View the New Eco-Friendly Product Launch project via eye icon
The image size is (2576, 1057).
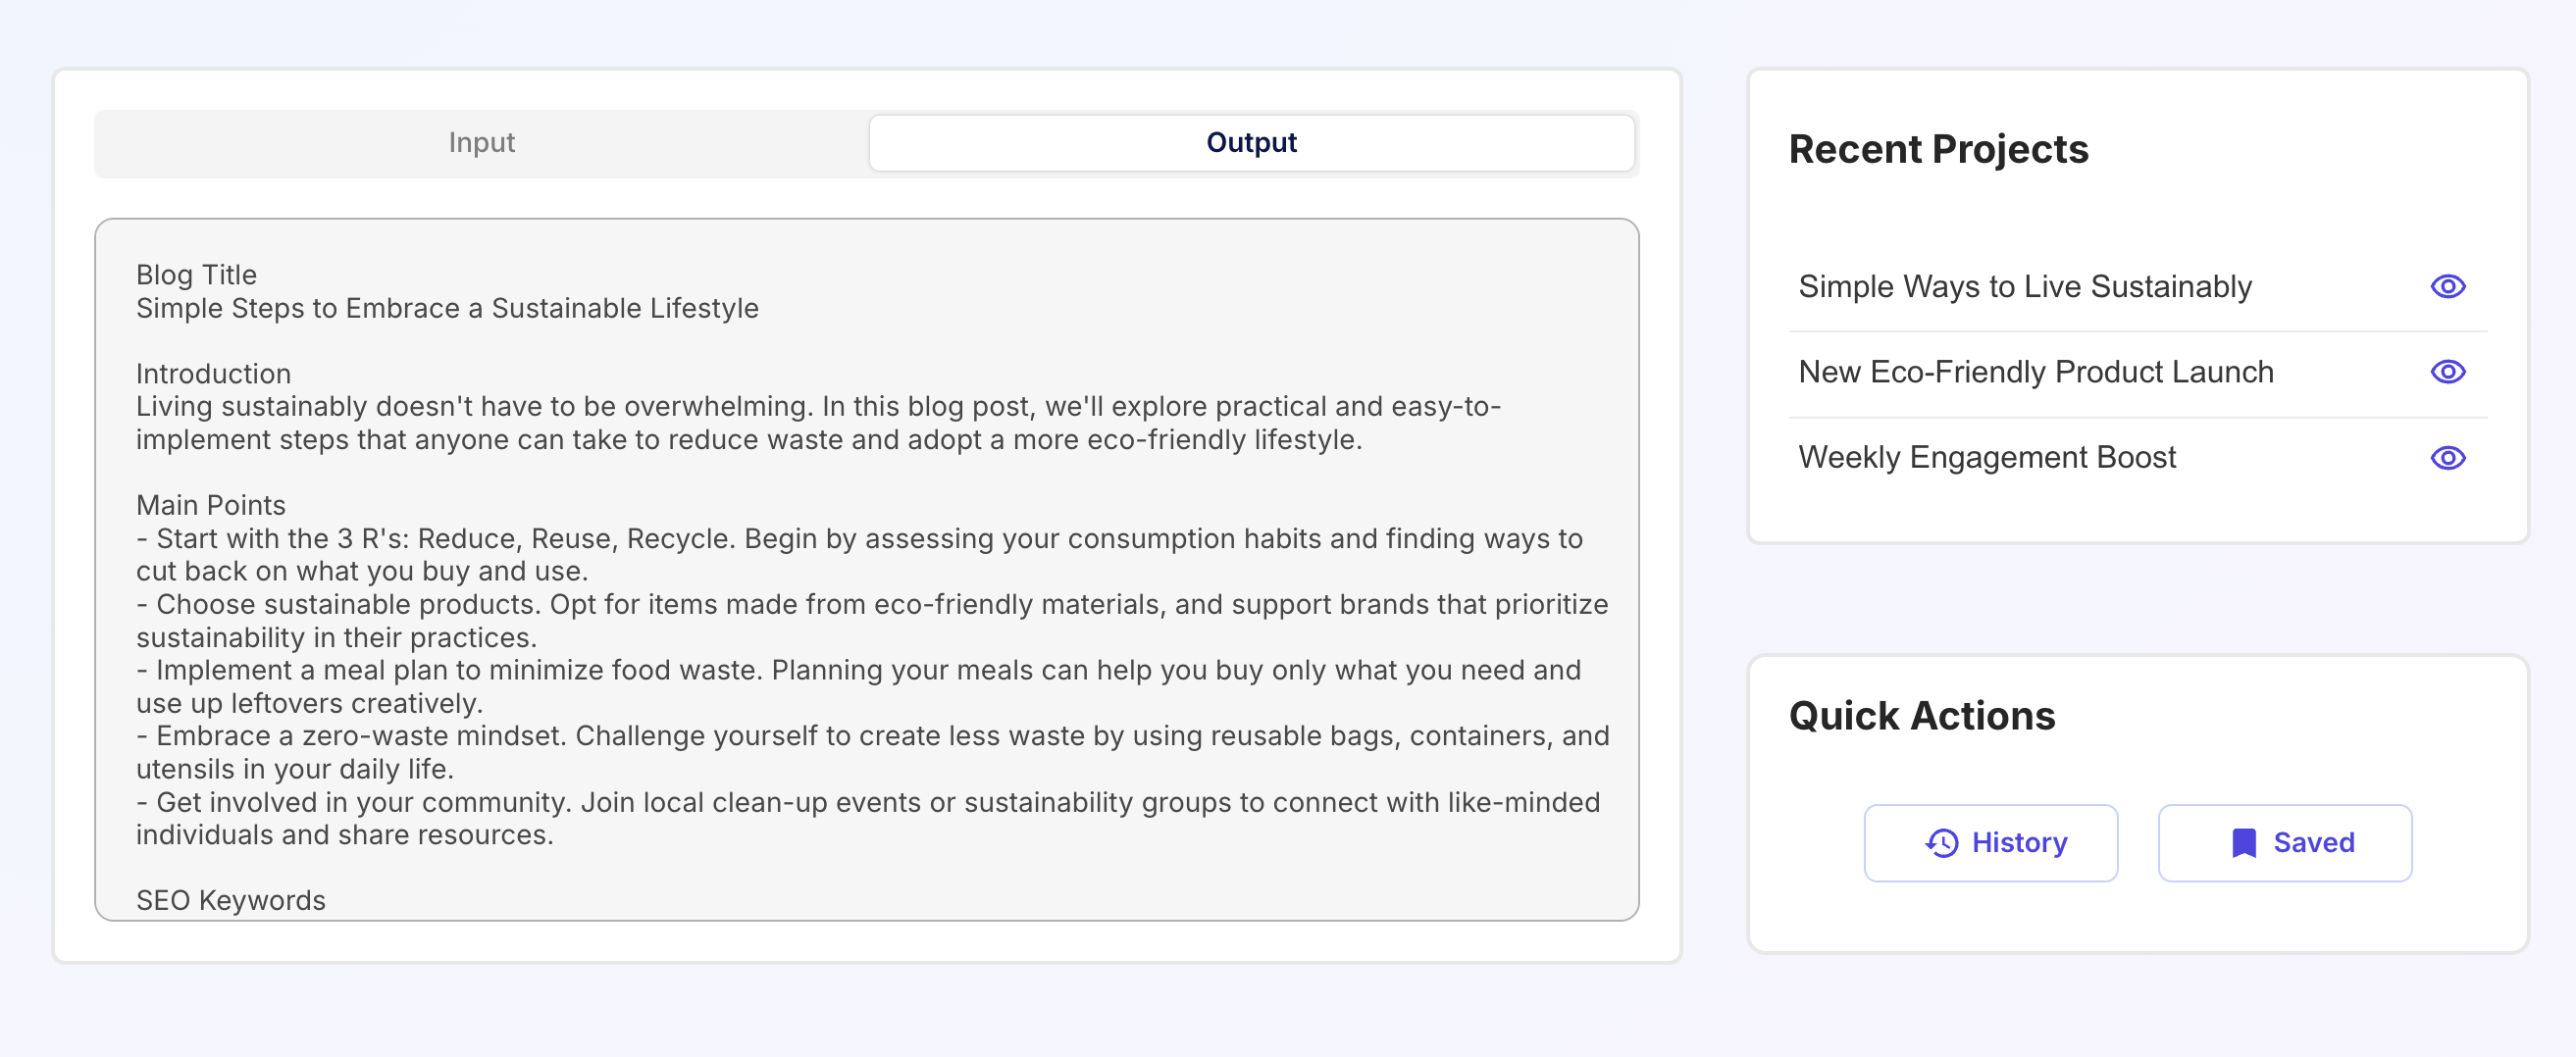pyautogui.click(x=2447, y=372)
